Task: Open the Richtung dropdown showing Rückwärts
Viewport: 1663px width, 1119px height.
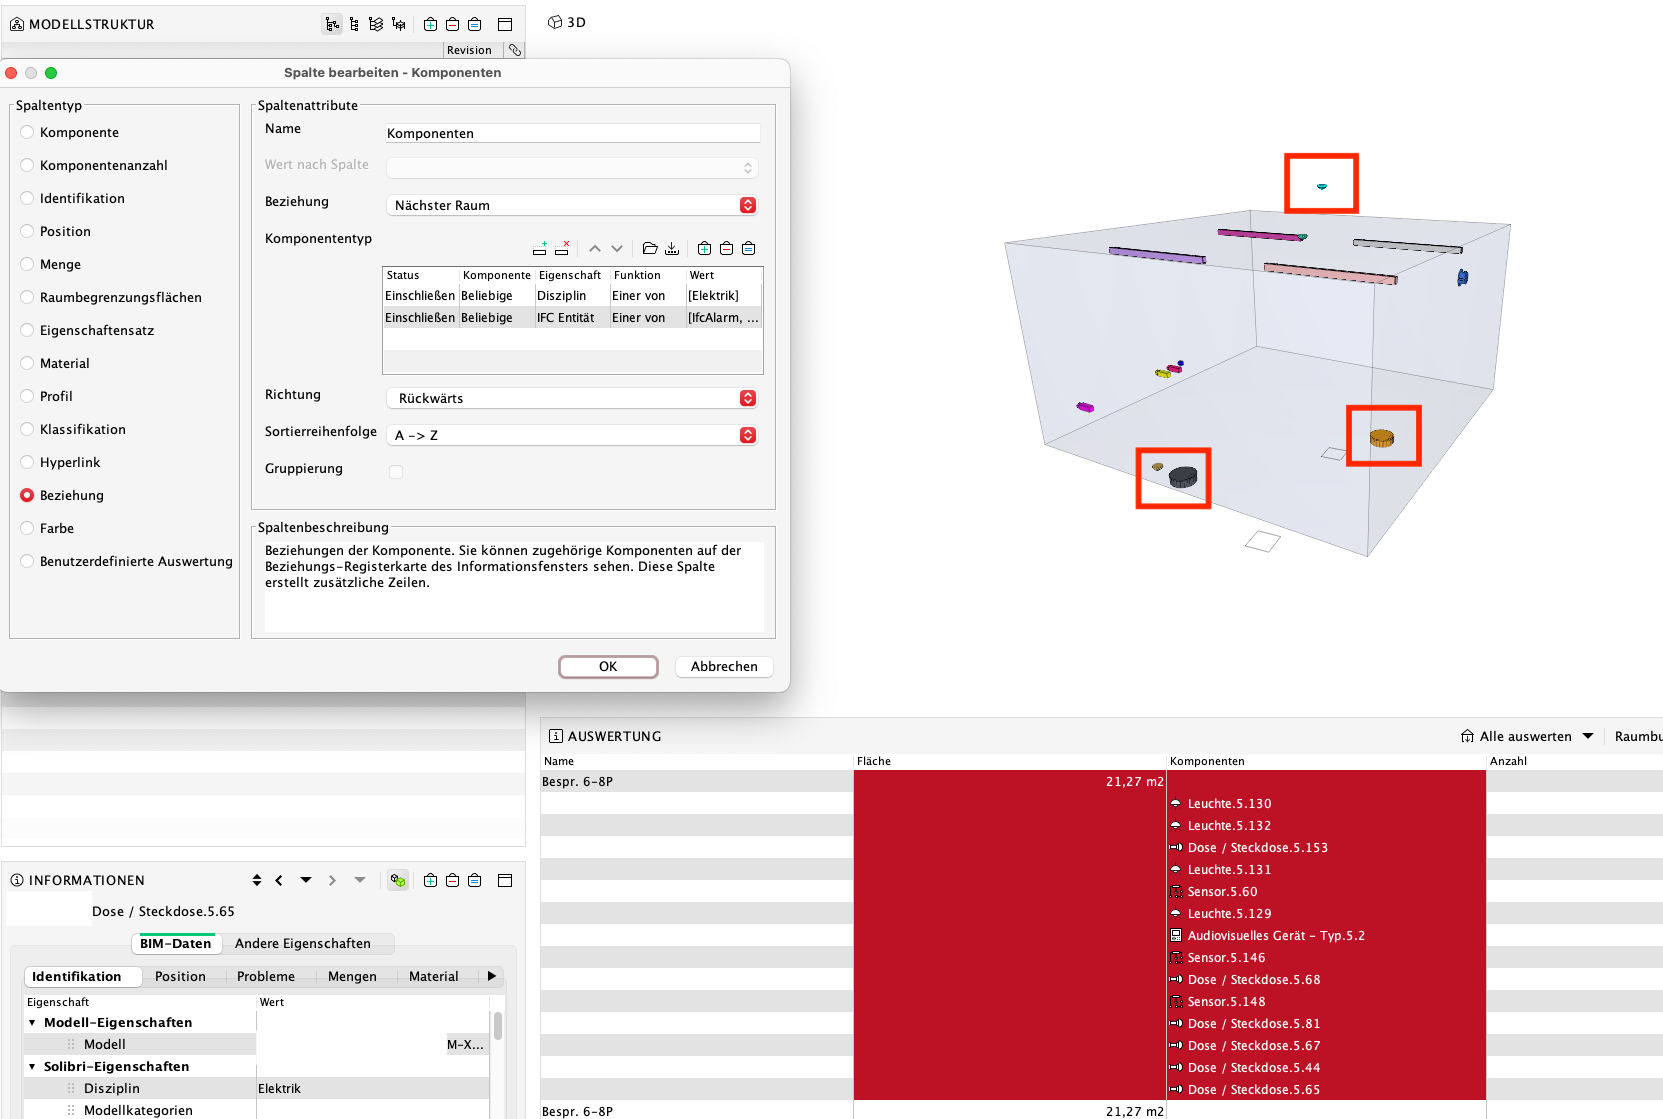Action: 572,398
